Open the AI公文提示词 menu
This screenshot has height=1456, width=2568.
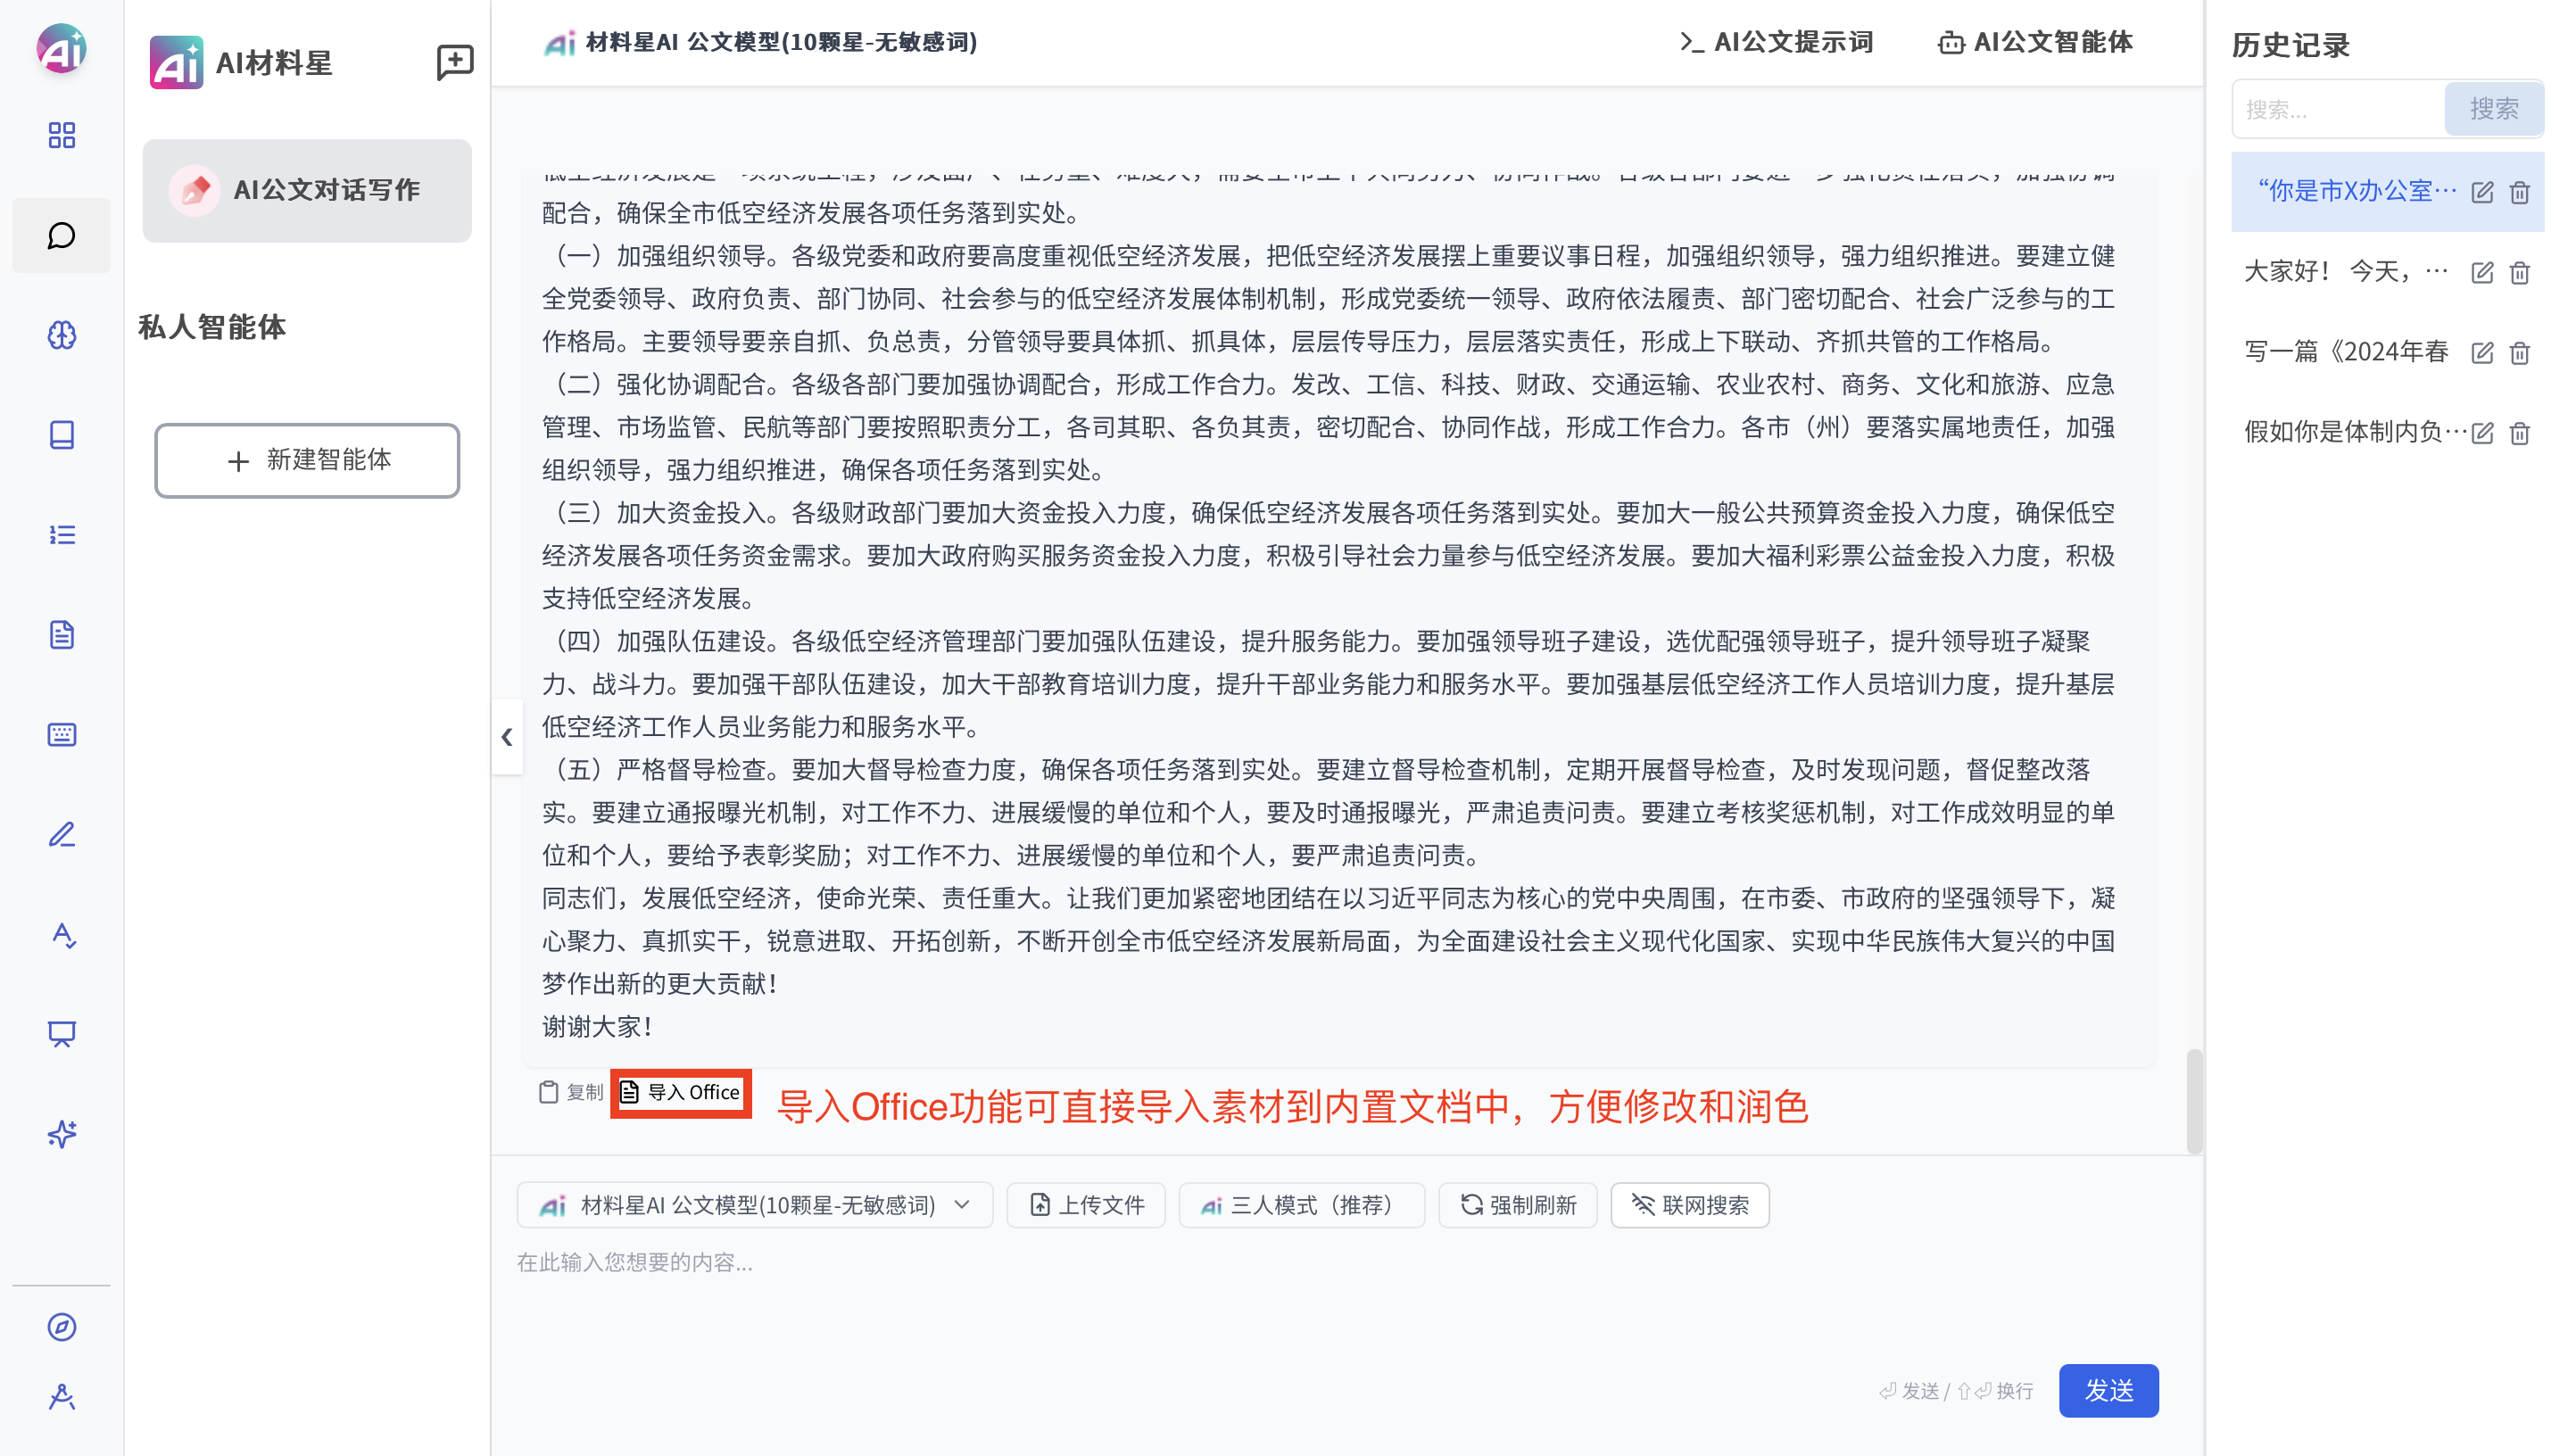pyautogui.click(x=1776, y=42)
